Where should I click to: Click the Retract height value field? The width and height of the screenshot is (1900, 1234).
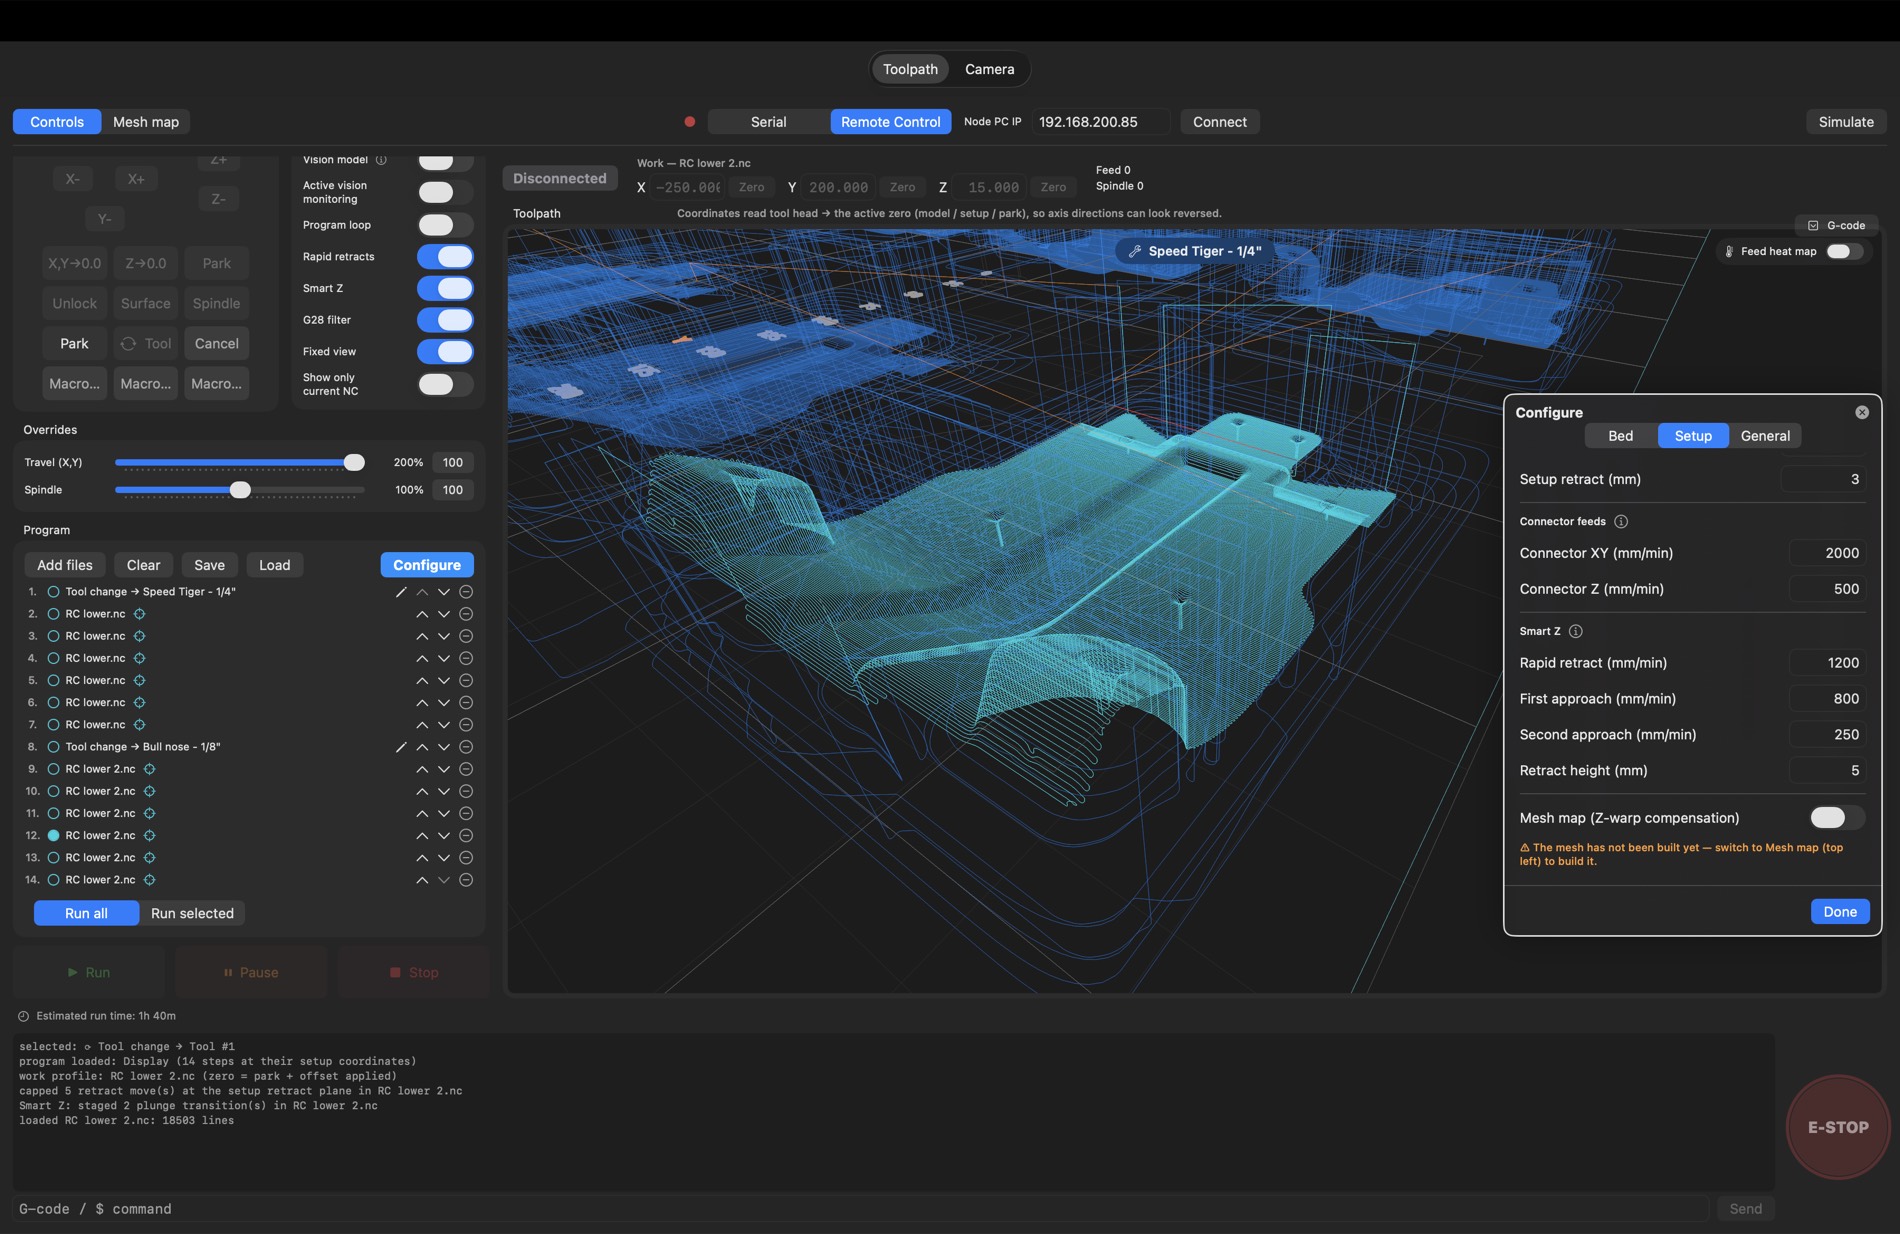1826,770
